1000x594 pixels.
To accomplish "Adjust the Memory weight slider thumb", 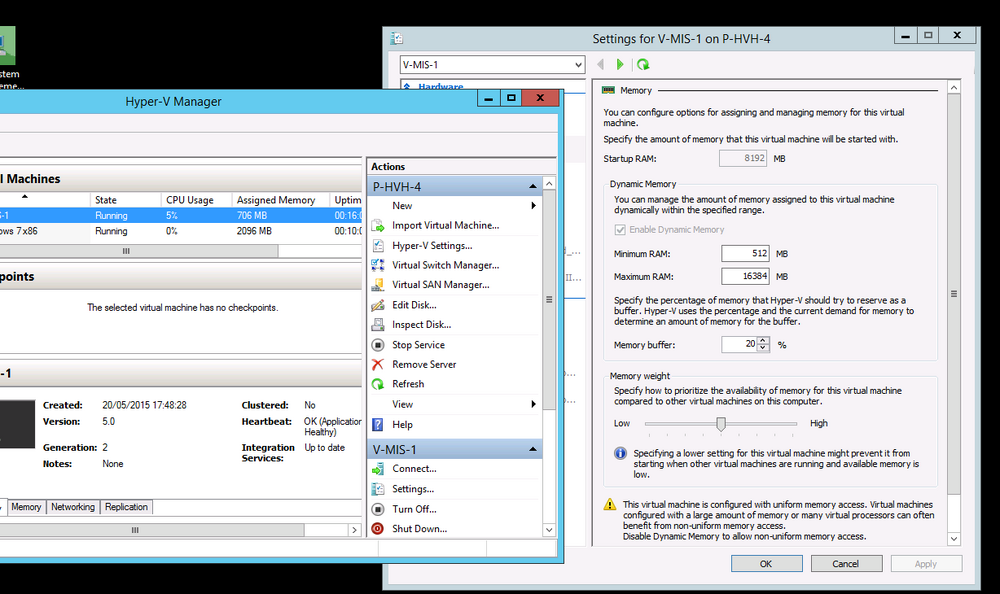I will pyautogui.click(x=721, y=424).
